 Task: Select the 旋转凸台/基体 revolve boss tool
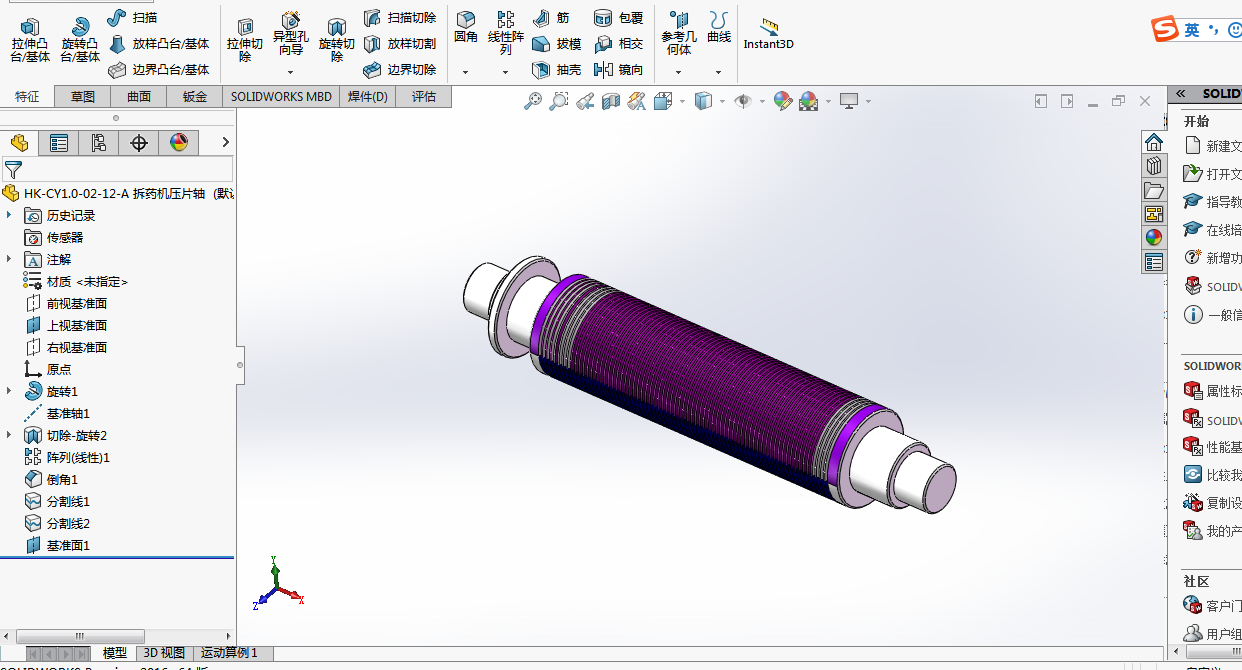coord(80,40)
